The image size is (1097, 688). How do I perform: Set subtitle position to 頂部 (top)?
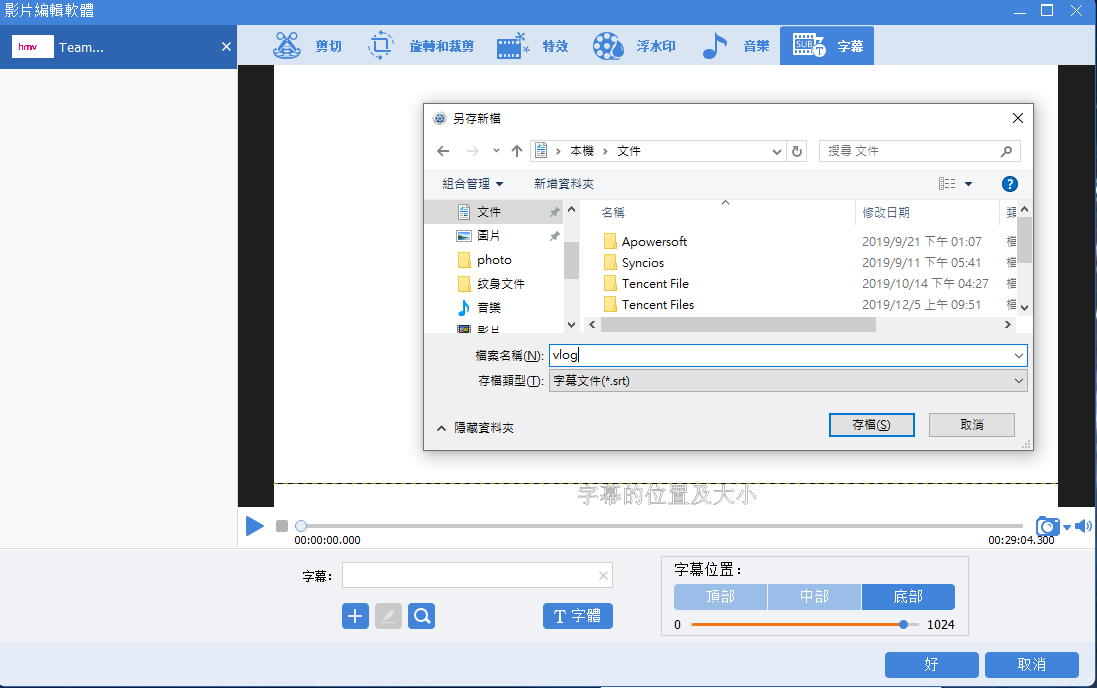[721, 596]
